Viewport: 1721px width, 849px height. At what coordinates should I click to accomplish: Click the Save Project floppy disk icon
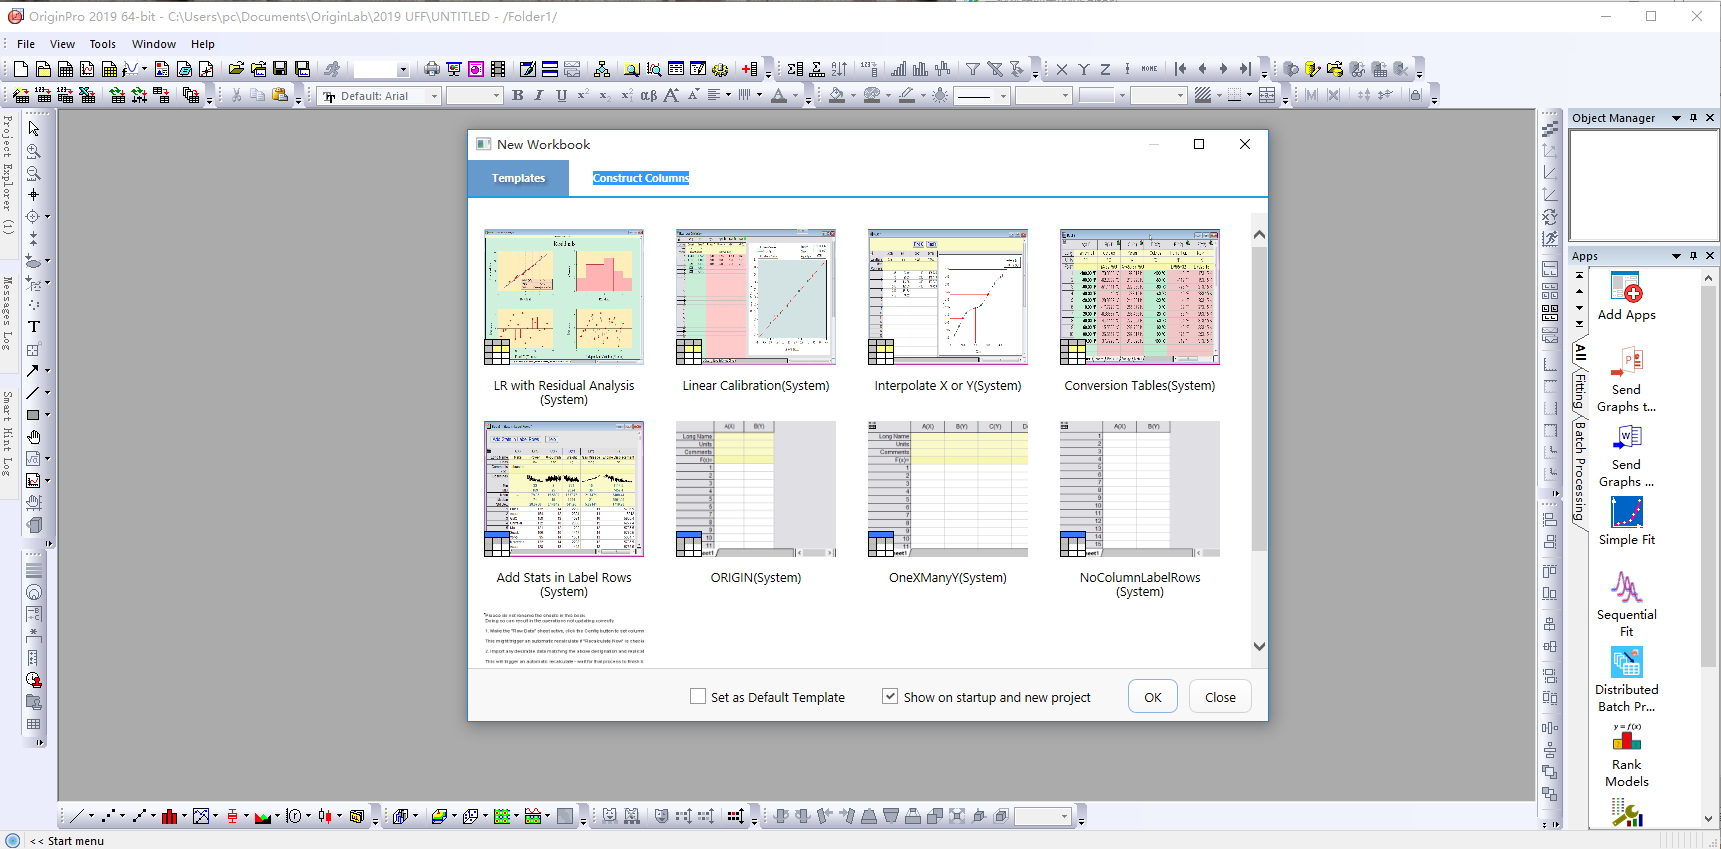pyautogui.click(x=280, y=69)
